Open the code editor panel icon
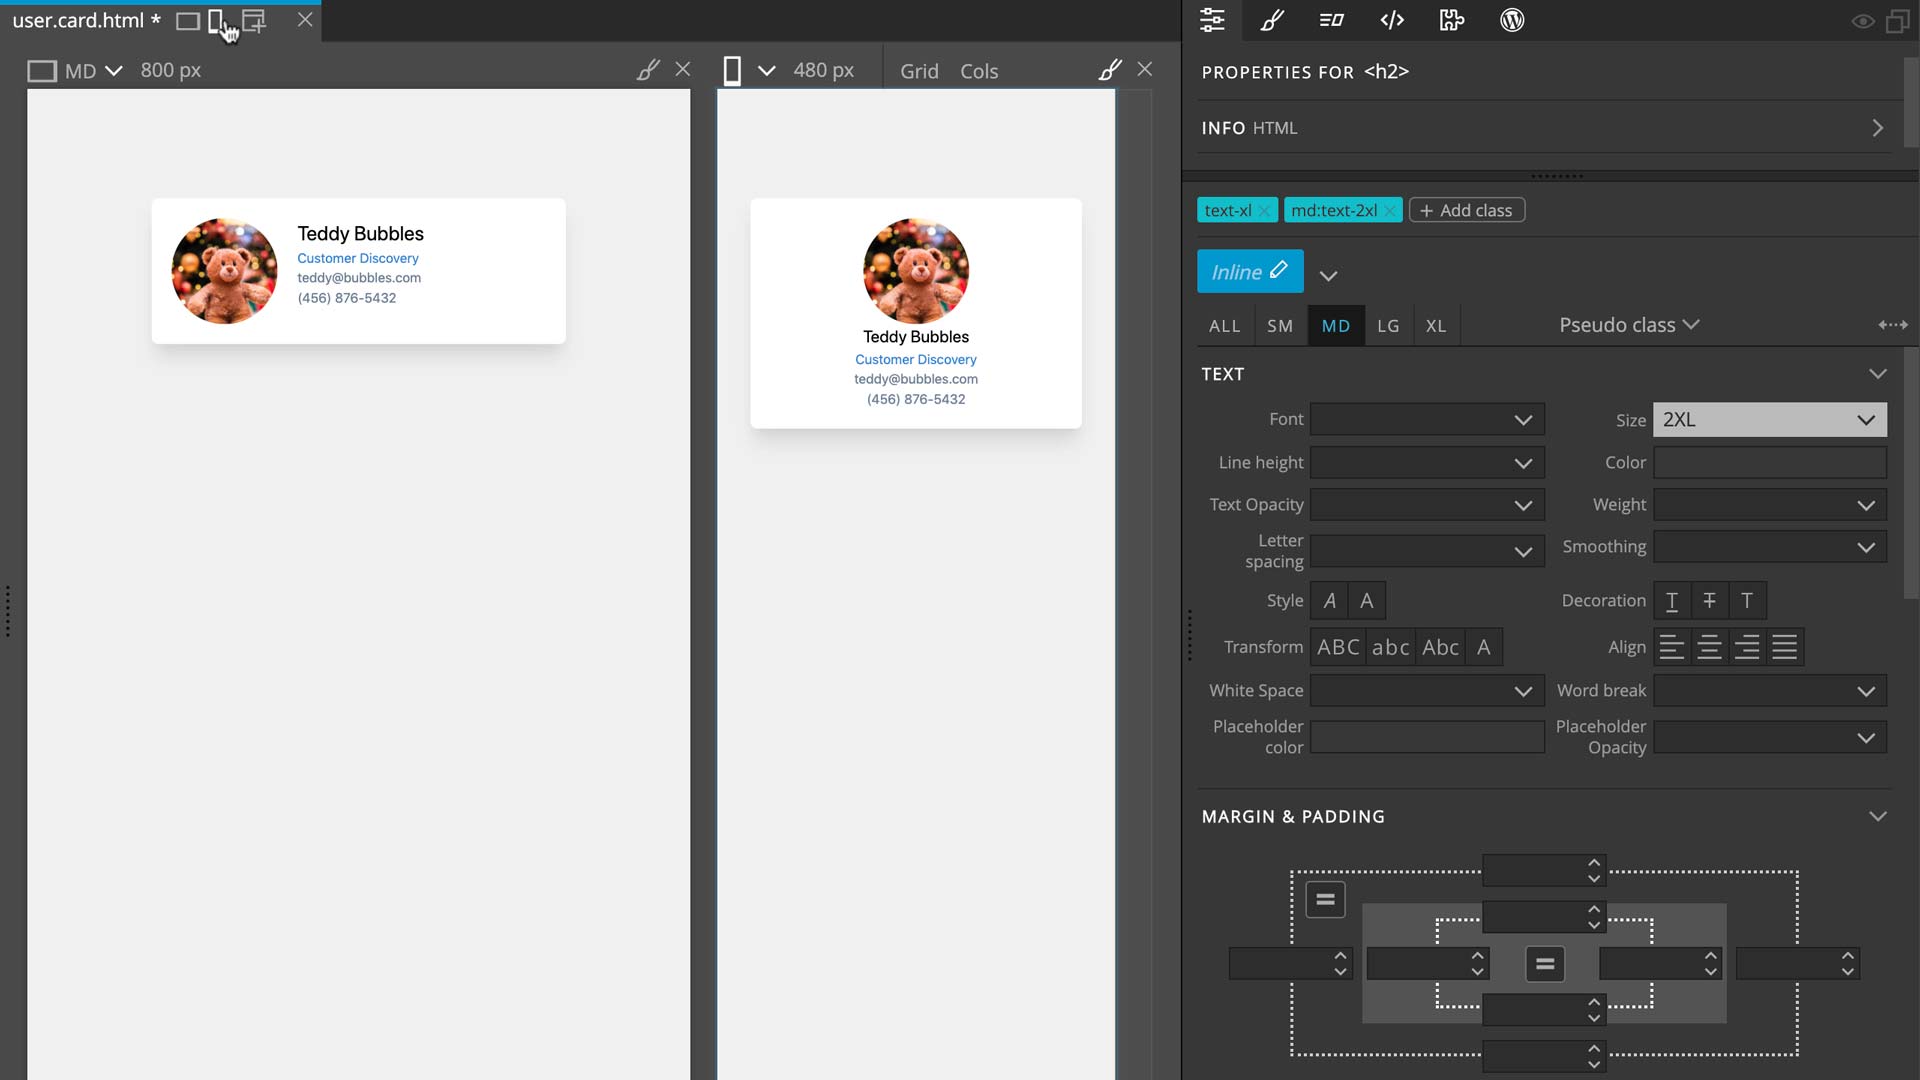Screen dimensions: 1920x1080 (x=1392, y=20)
